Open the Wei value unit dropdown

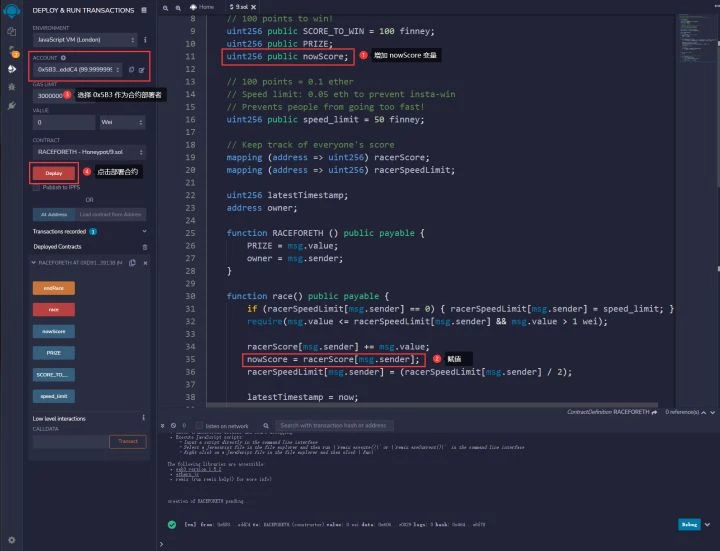(x=121, y=122)
